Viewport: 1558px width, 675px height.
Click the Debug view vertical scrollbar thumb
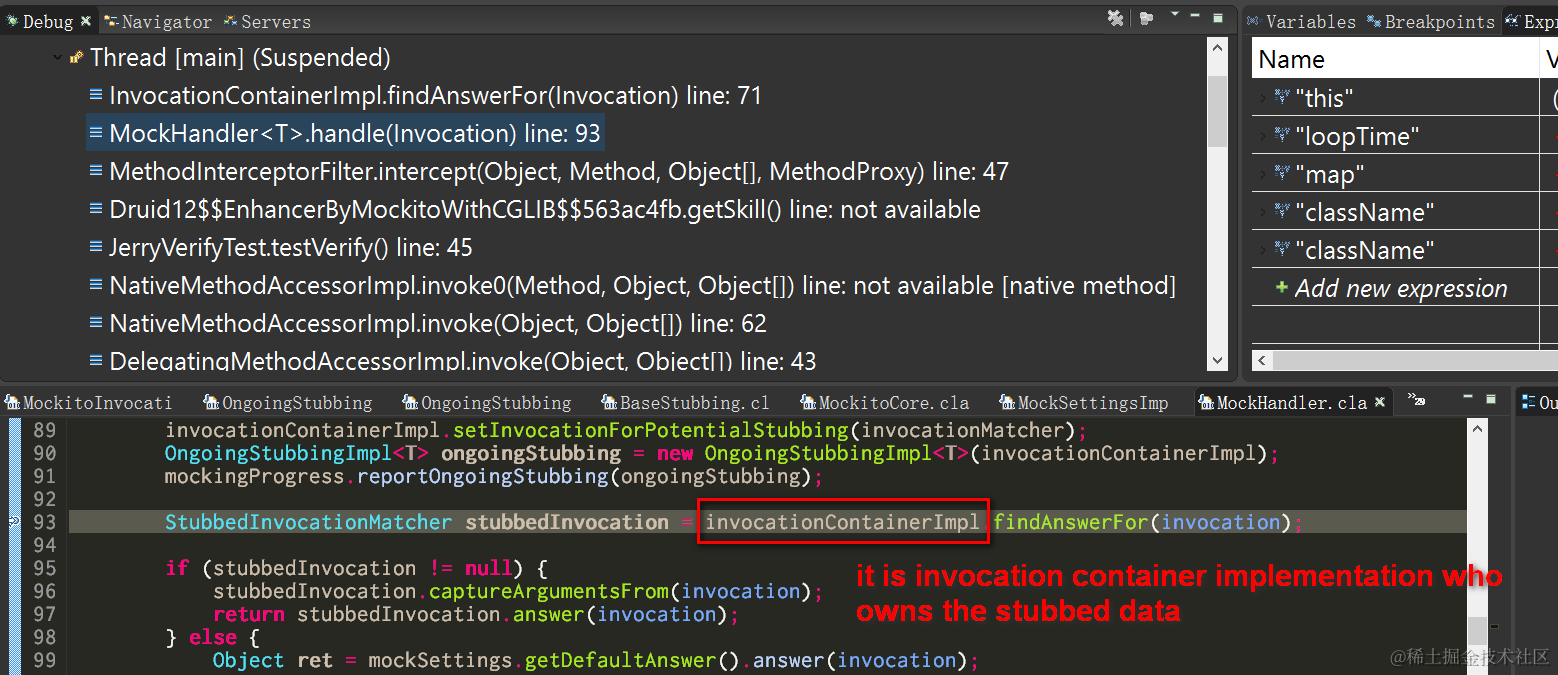(x=1217, y=111)
